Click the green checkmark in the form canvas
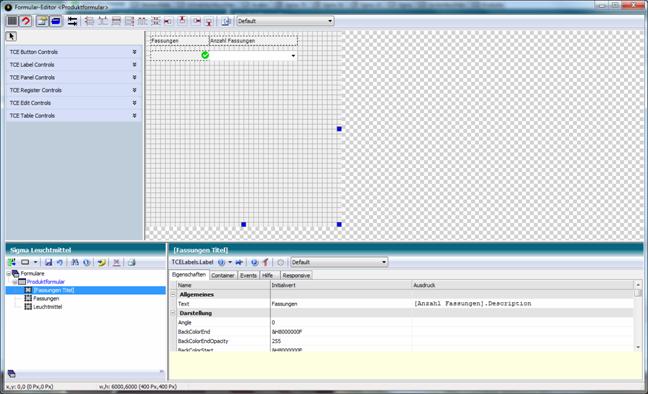 [x=205, y=55]
